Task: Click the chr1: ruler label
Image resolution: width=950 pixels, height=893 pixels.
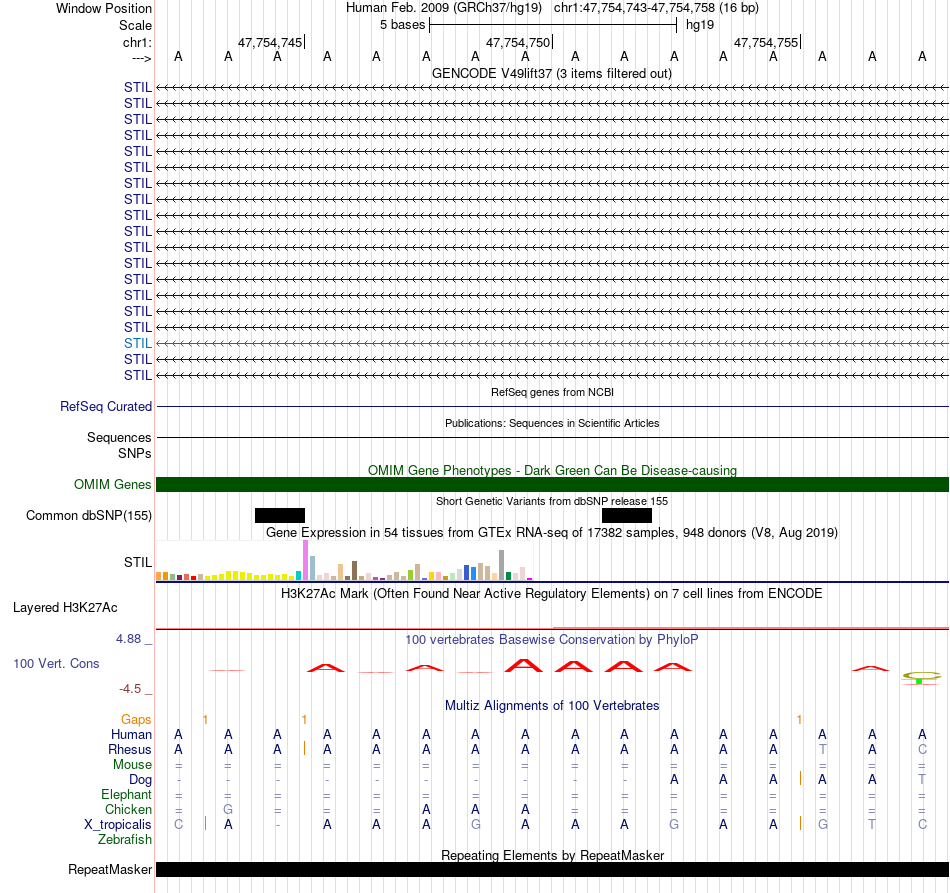Action: click(x=137, y=42)
